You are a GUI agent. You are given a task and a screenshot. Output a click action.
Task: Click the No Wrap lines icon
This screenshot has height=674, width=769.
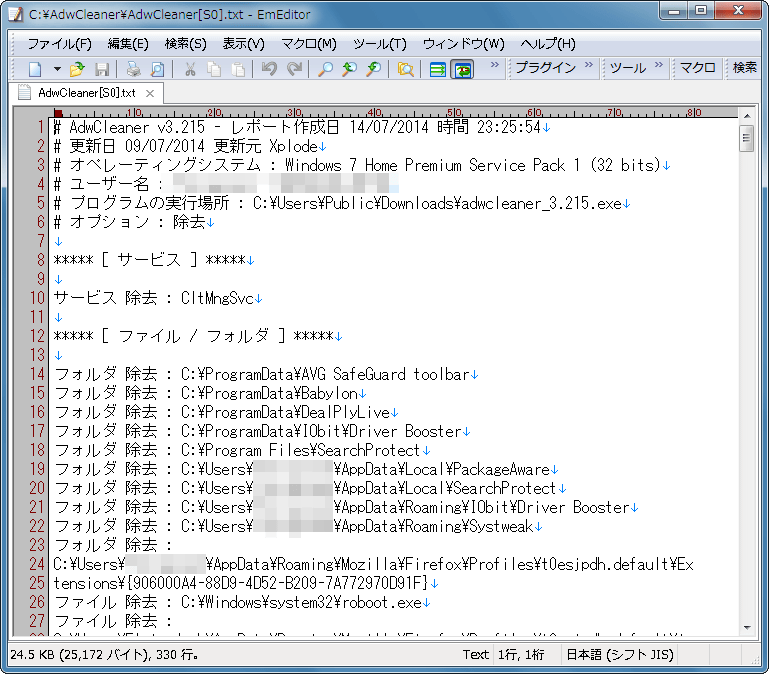coord(437,69)
